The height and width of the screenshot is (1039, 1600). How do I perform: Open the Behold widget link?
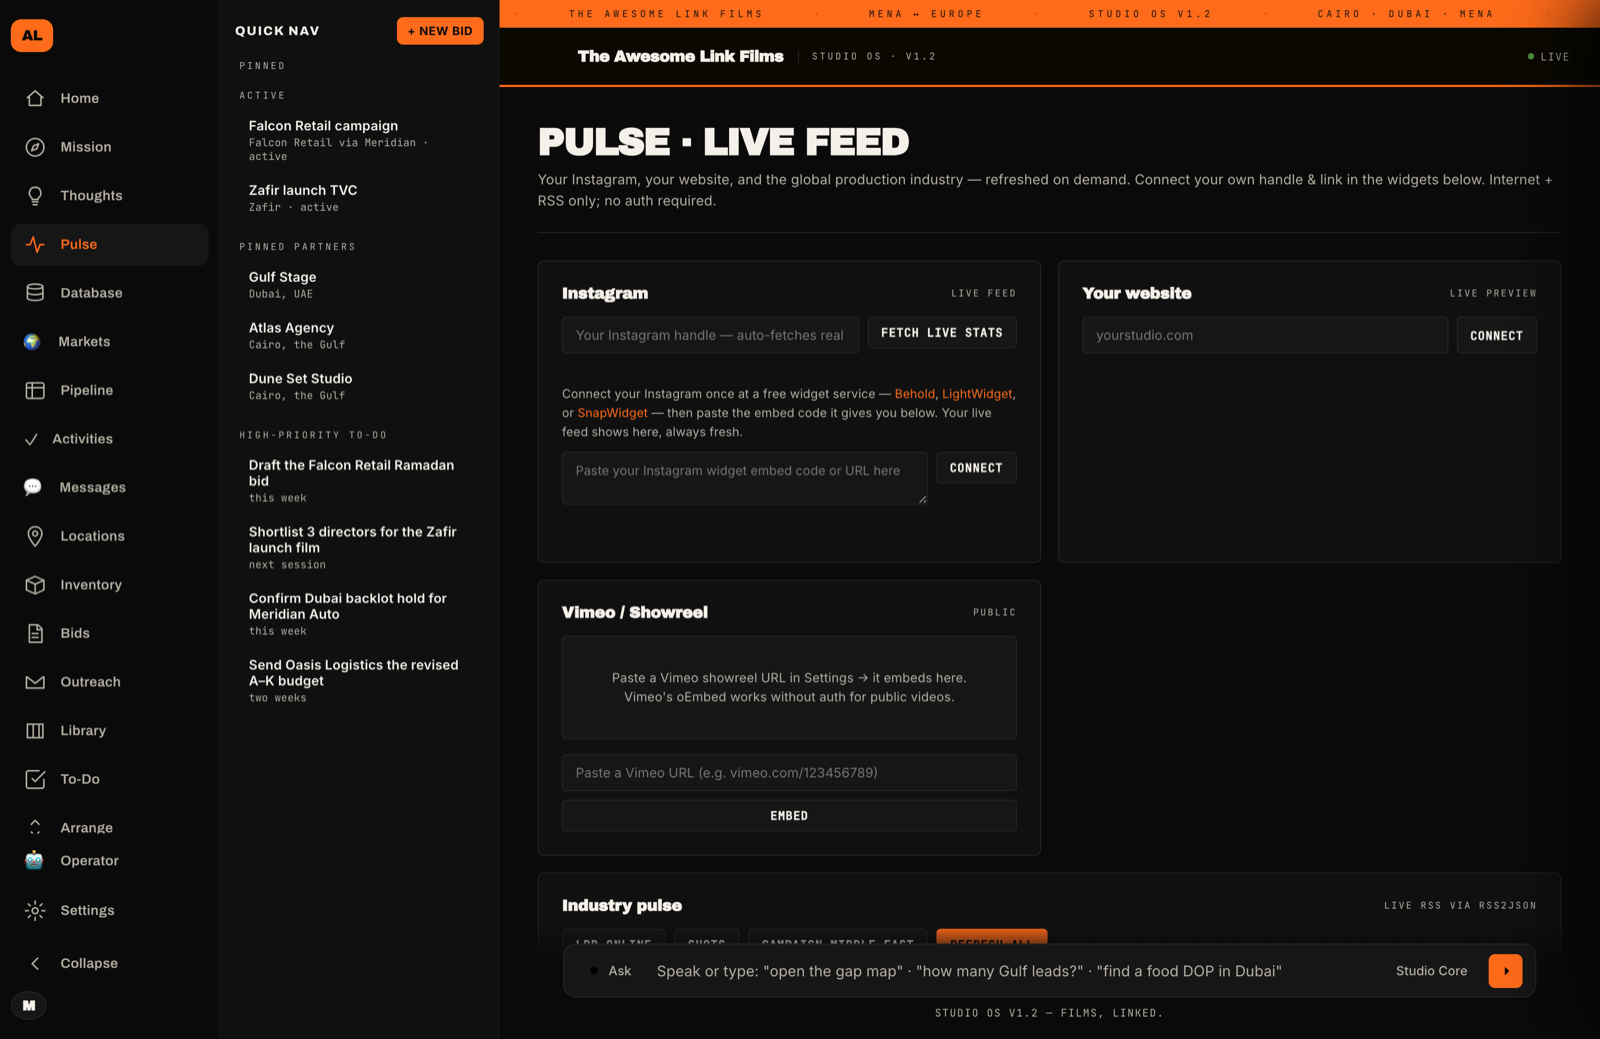[x=915, y=394]
